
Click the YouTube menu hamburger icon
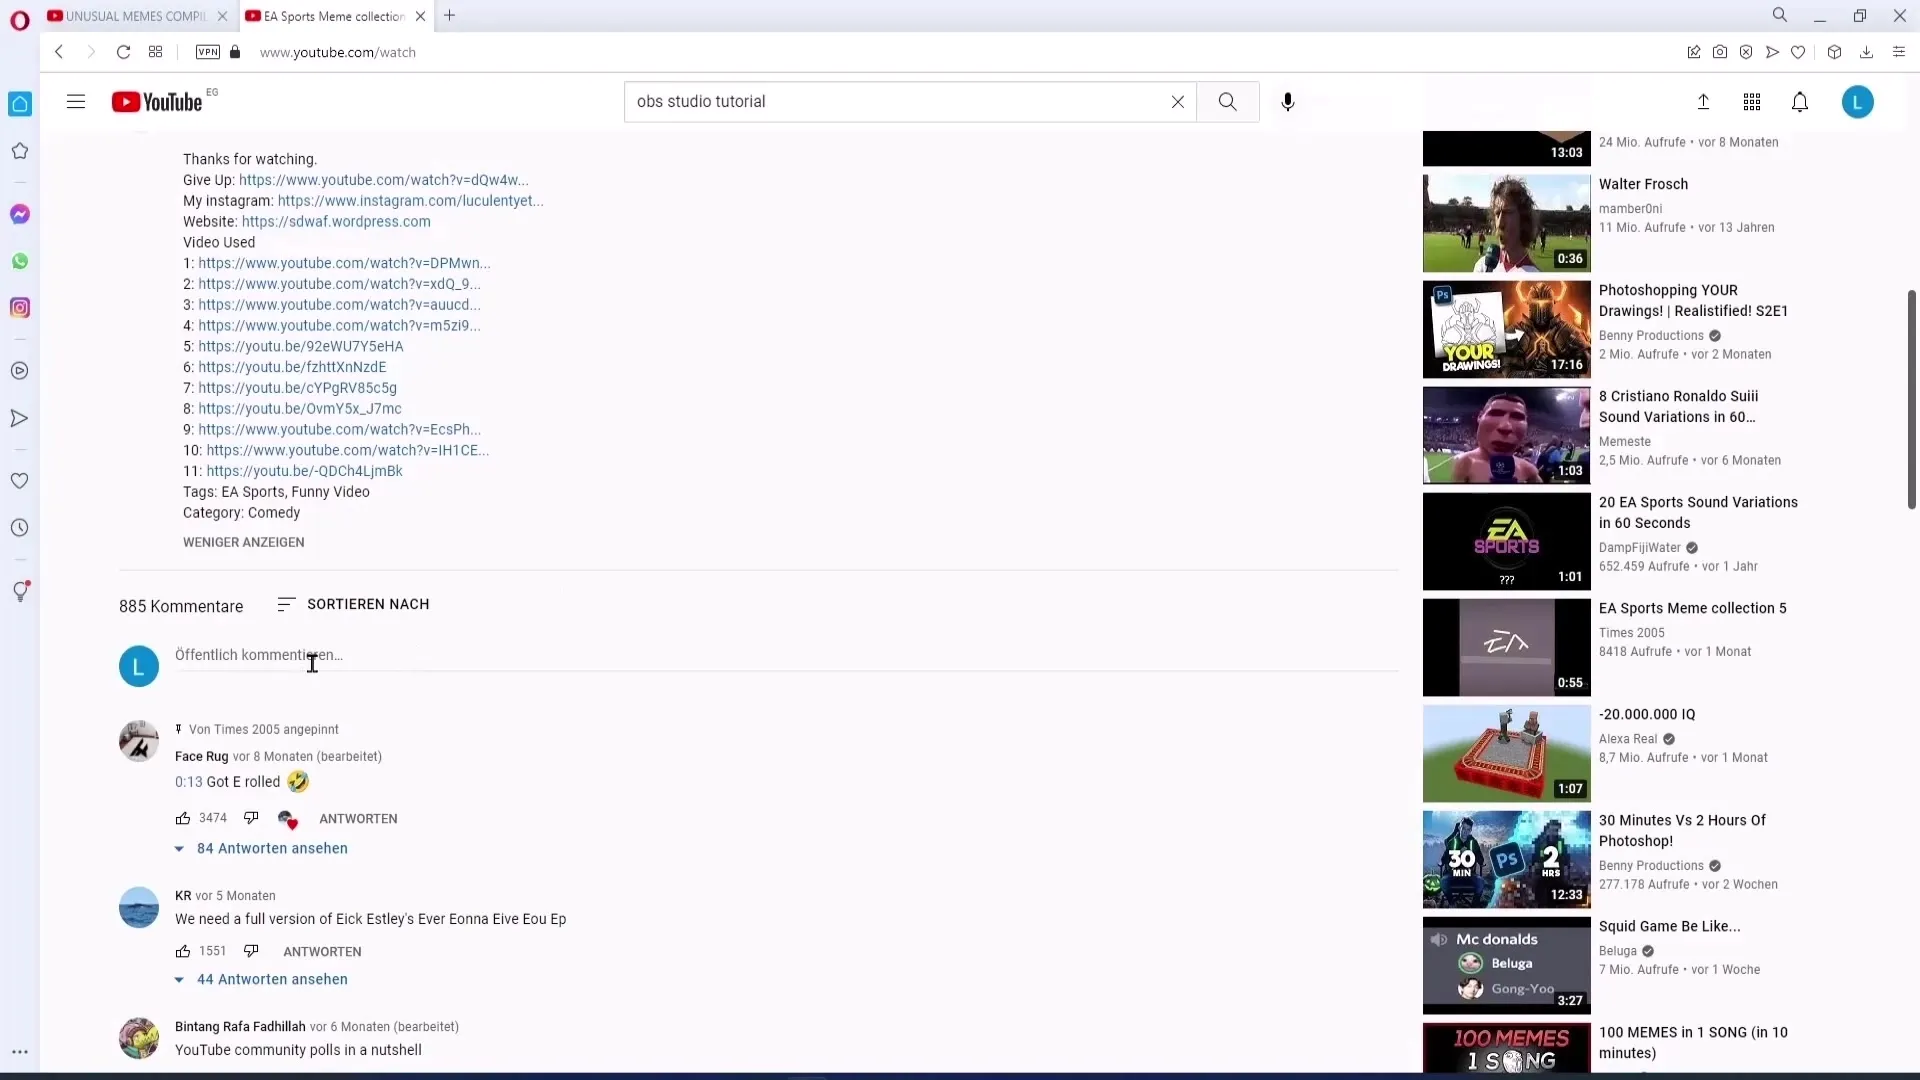75,102
